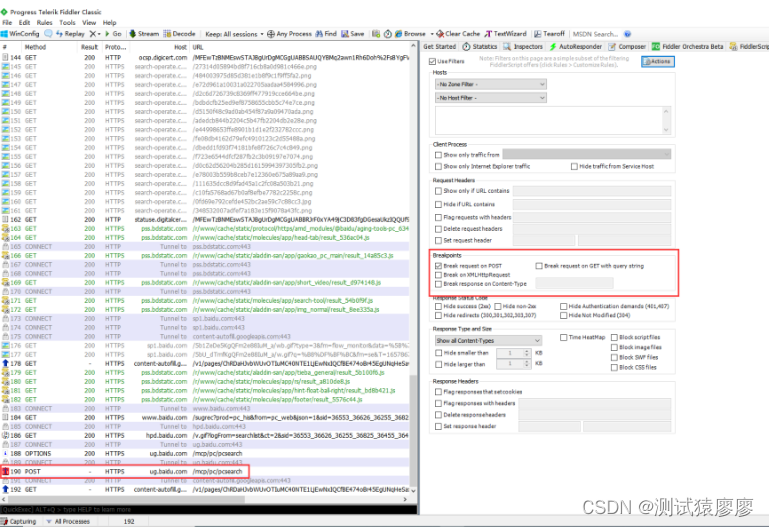Click the camera screenshot toolbar icon
This screenshot has width=769, height=527.
click(x=376, y=34)
